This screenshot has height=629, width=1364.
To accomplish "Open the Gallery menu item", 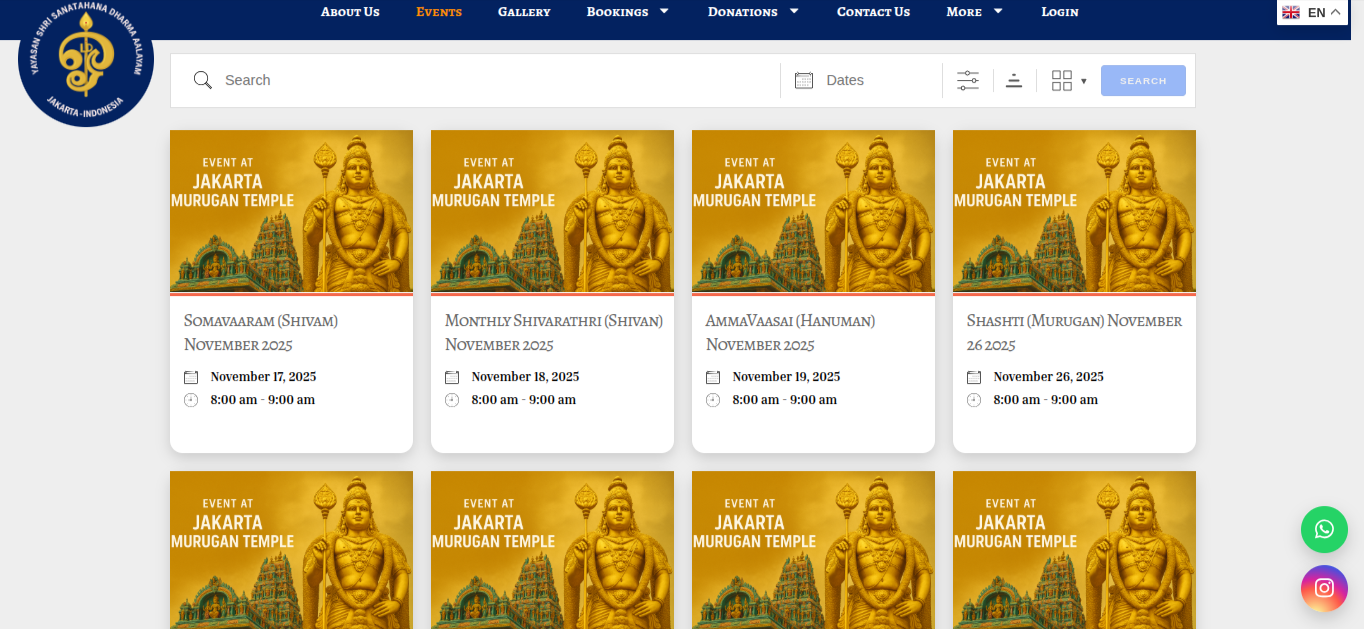I will [x=524, y=12].
